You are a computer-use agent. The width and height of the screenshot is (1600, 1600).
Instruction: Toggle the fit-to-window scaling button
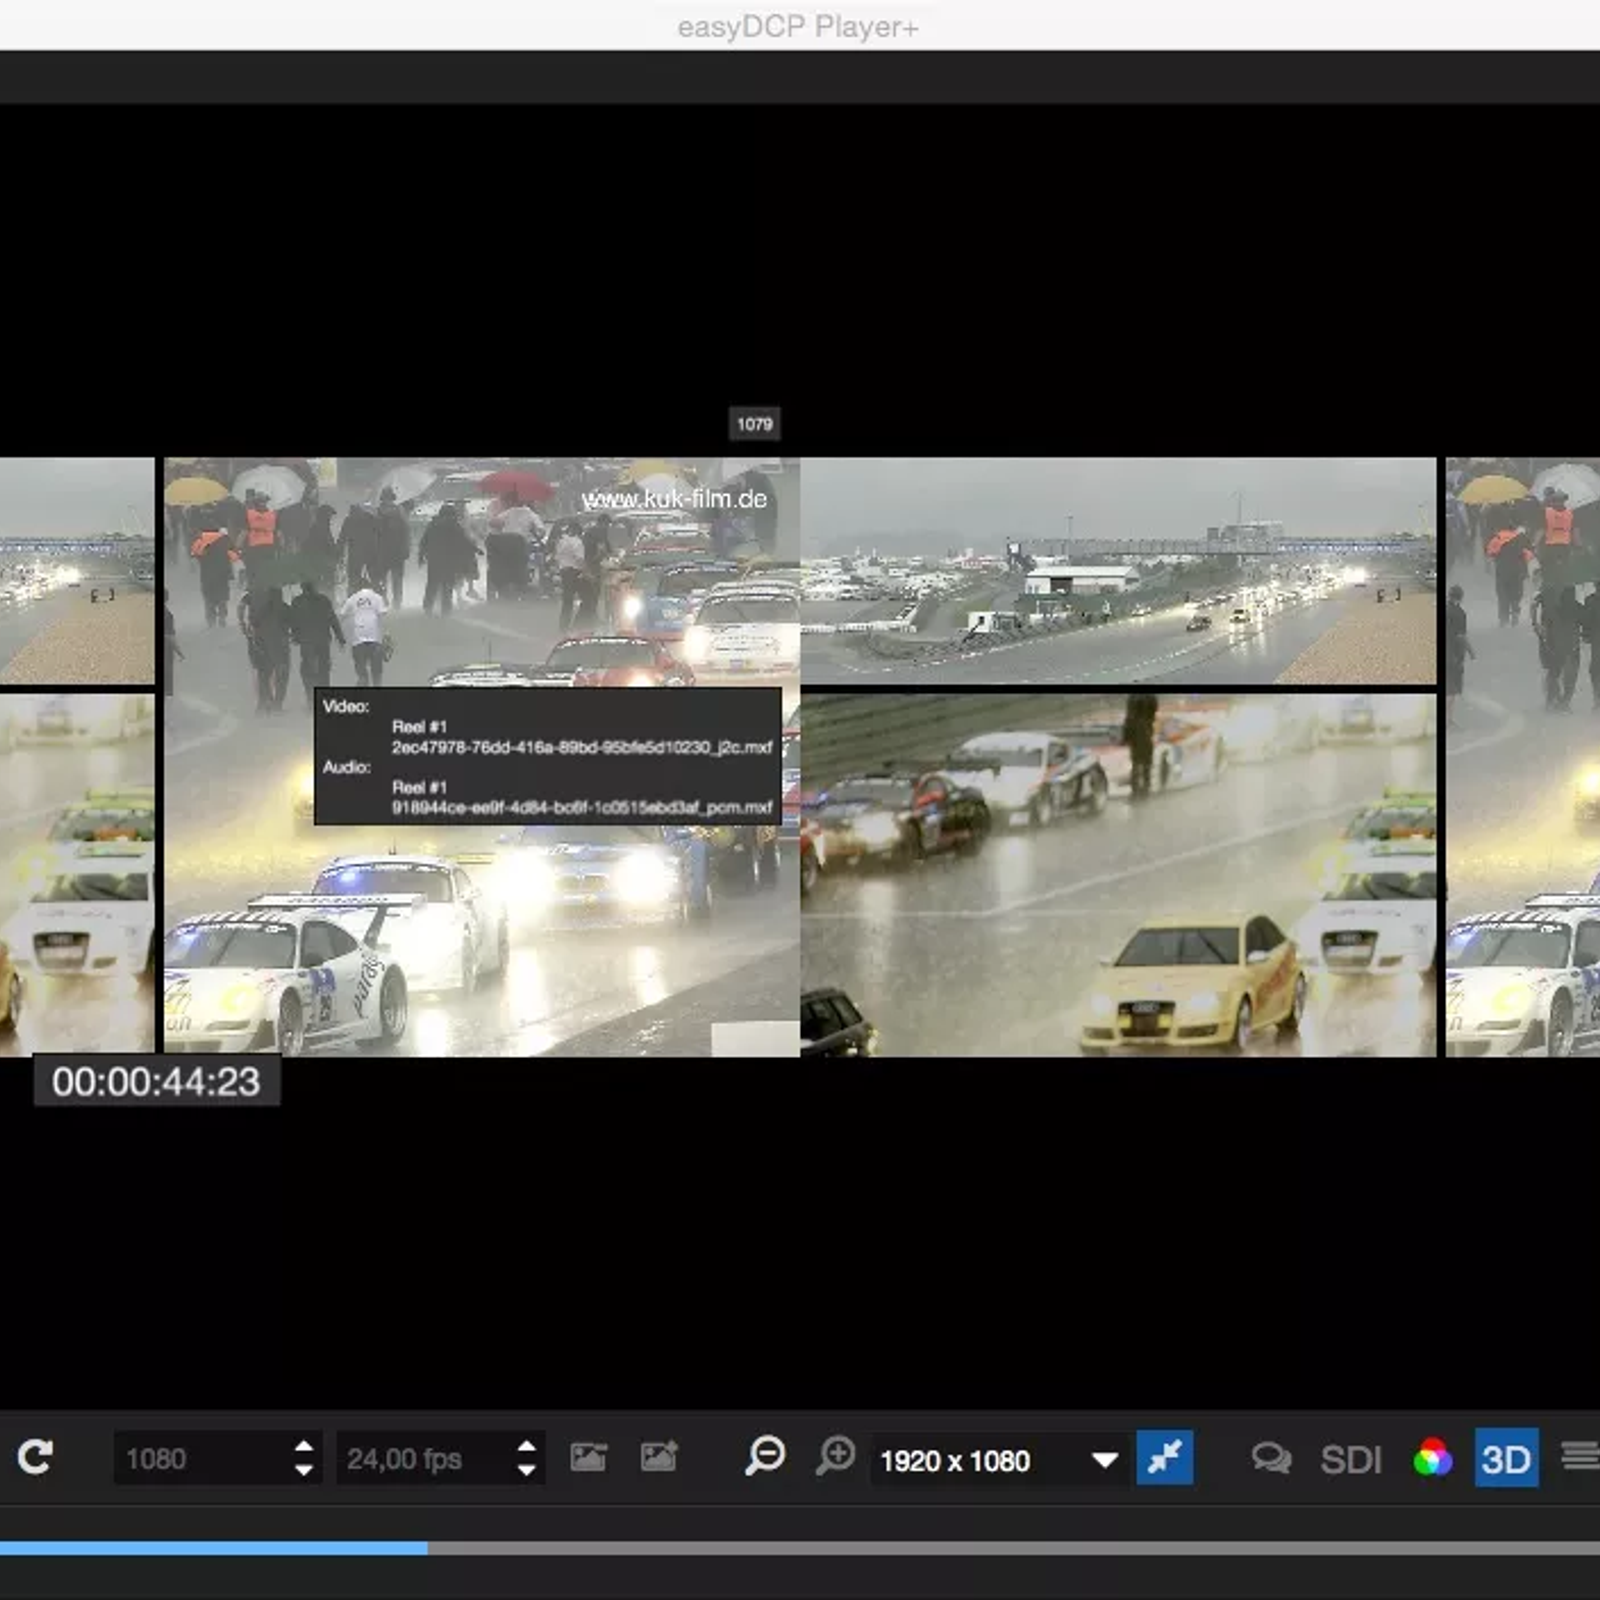pyautogui.click(x=1165, y=1460)
